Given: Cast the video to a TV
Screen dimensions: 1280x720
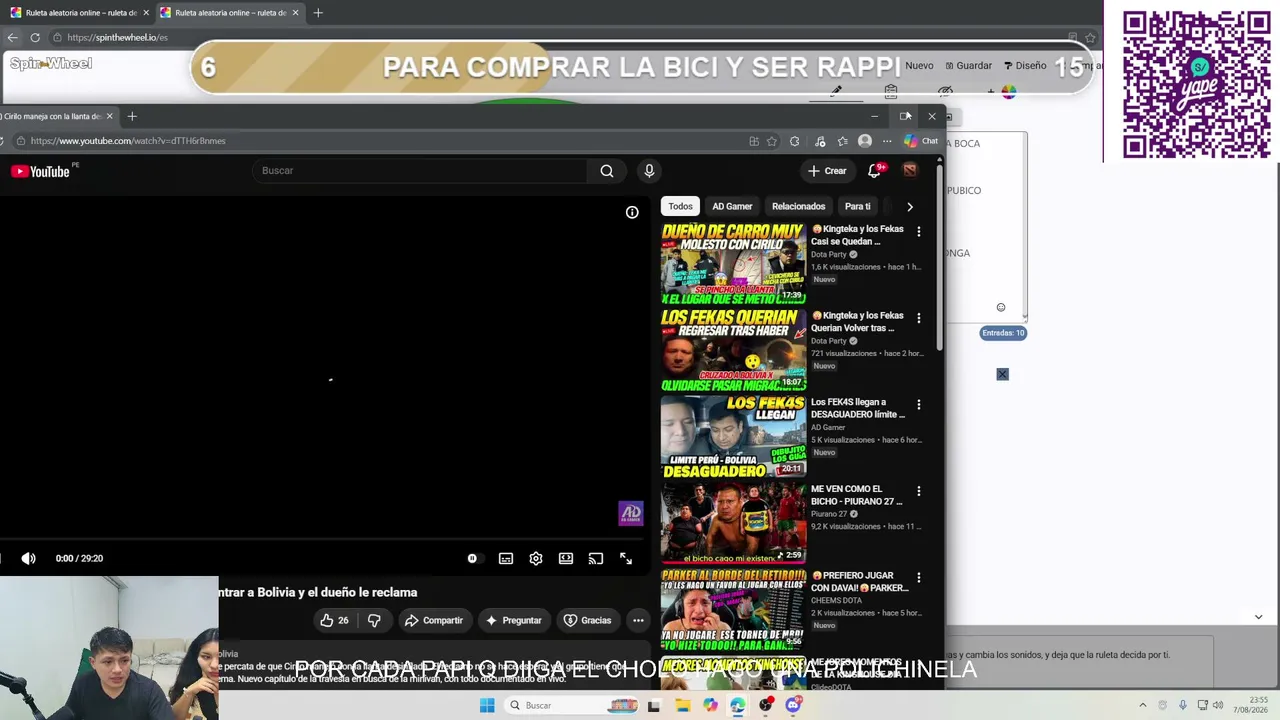Looking at the screenshot, I should tap(596, 558).
